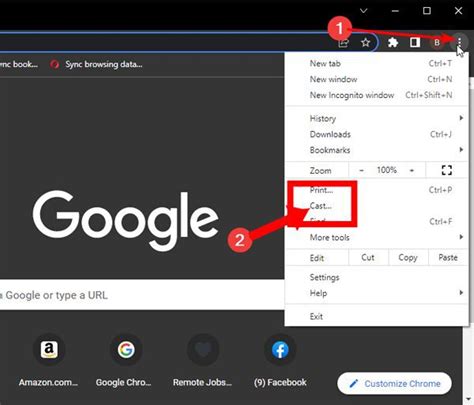
Task: Bookmark this page with star icon
Action: (x=366, y=43)
